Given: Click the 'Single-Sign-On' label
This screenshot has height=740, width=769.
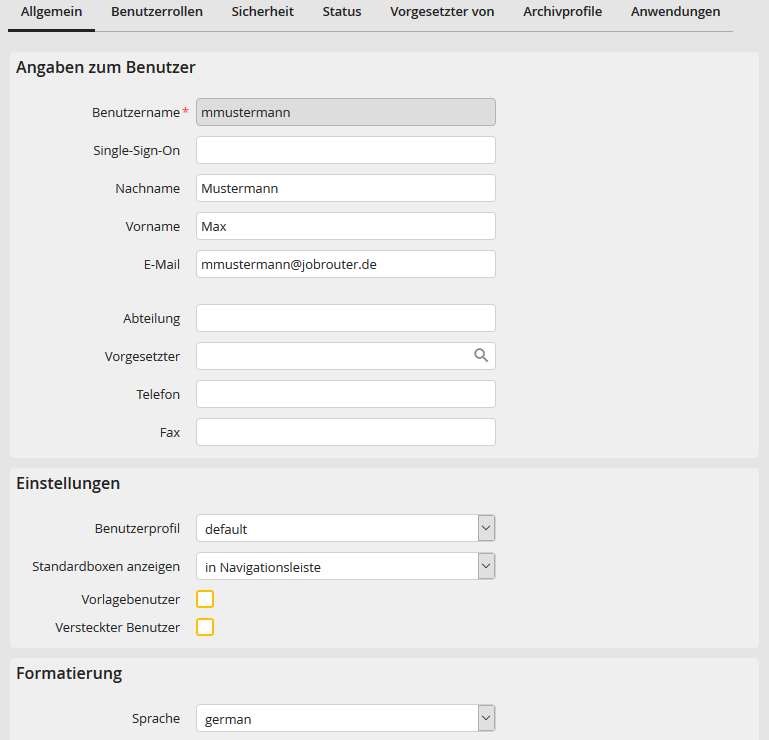Looking at the screenshot, I should coord(137,151).
